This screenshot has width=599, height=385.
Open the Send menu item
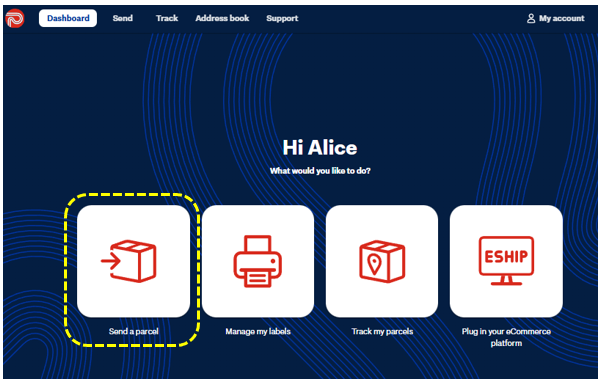pyautogui.click(x=123, y=18)
